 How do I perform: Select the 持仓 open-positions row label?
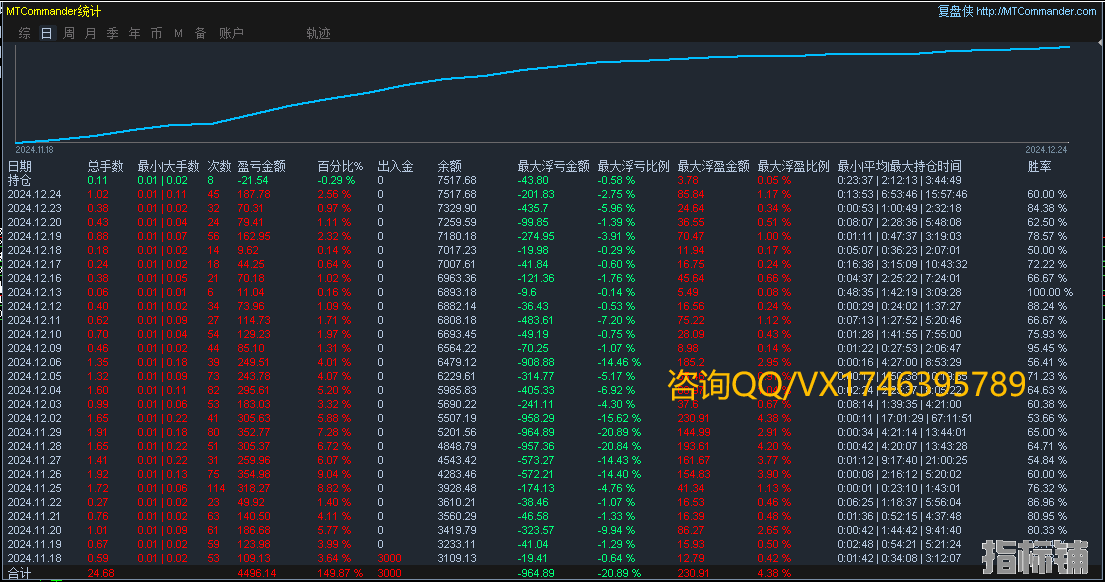coord(20,180)
